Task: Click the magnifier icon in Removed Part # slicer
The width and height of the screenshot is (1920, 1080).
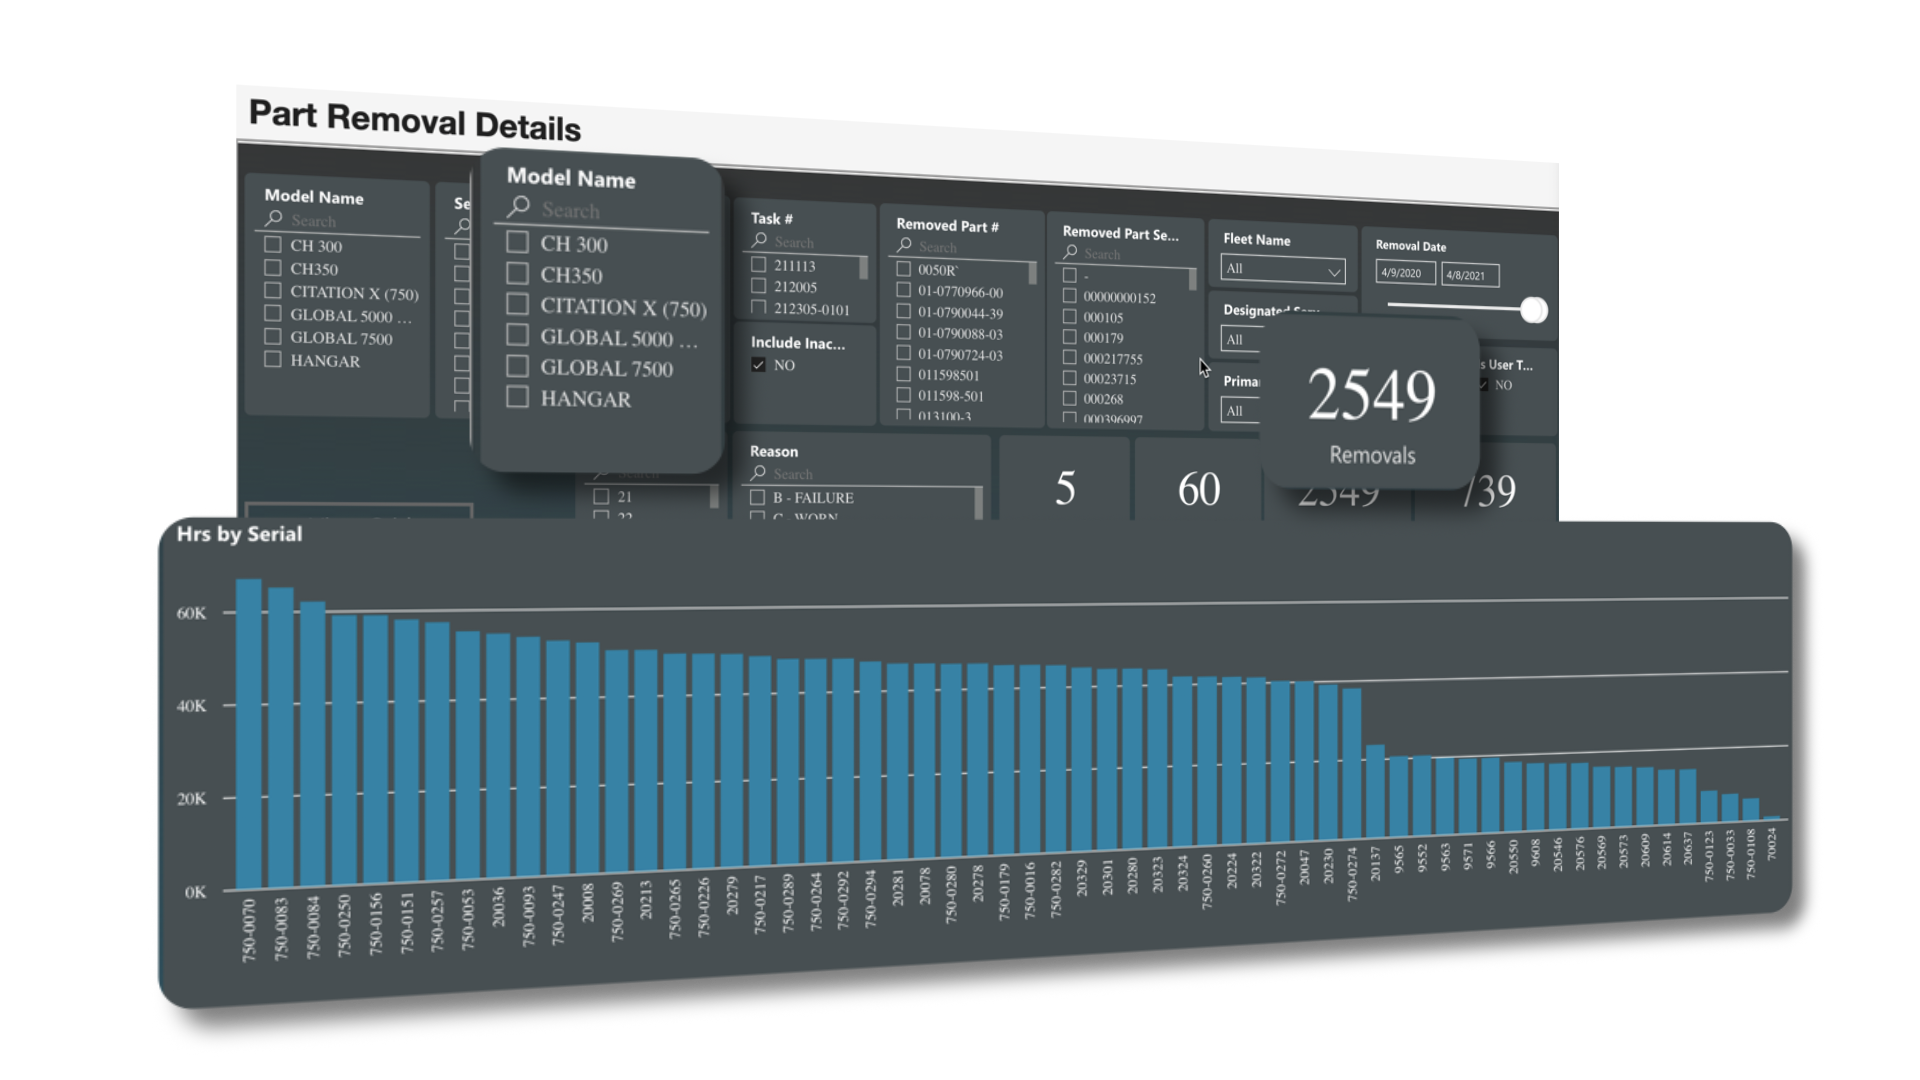Action: pyautogui.click(x=904, y=245)
